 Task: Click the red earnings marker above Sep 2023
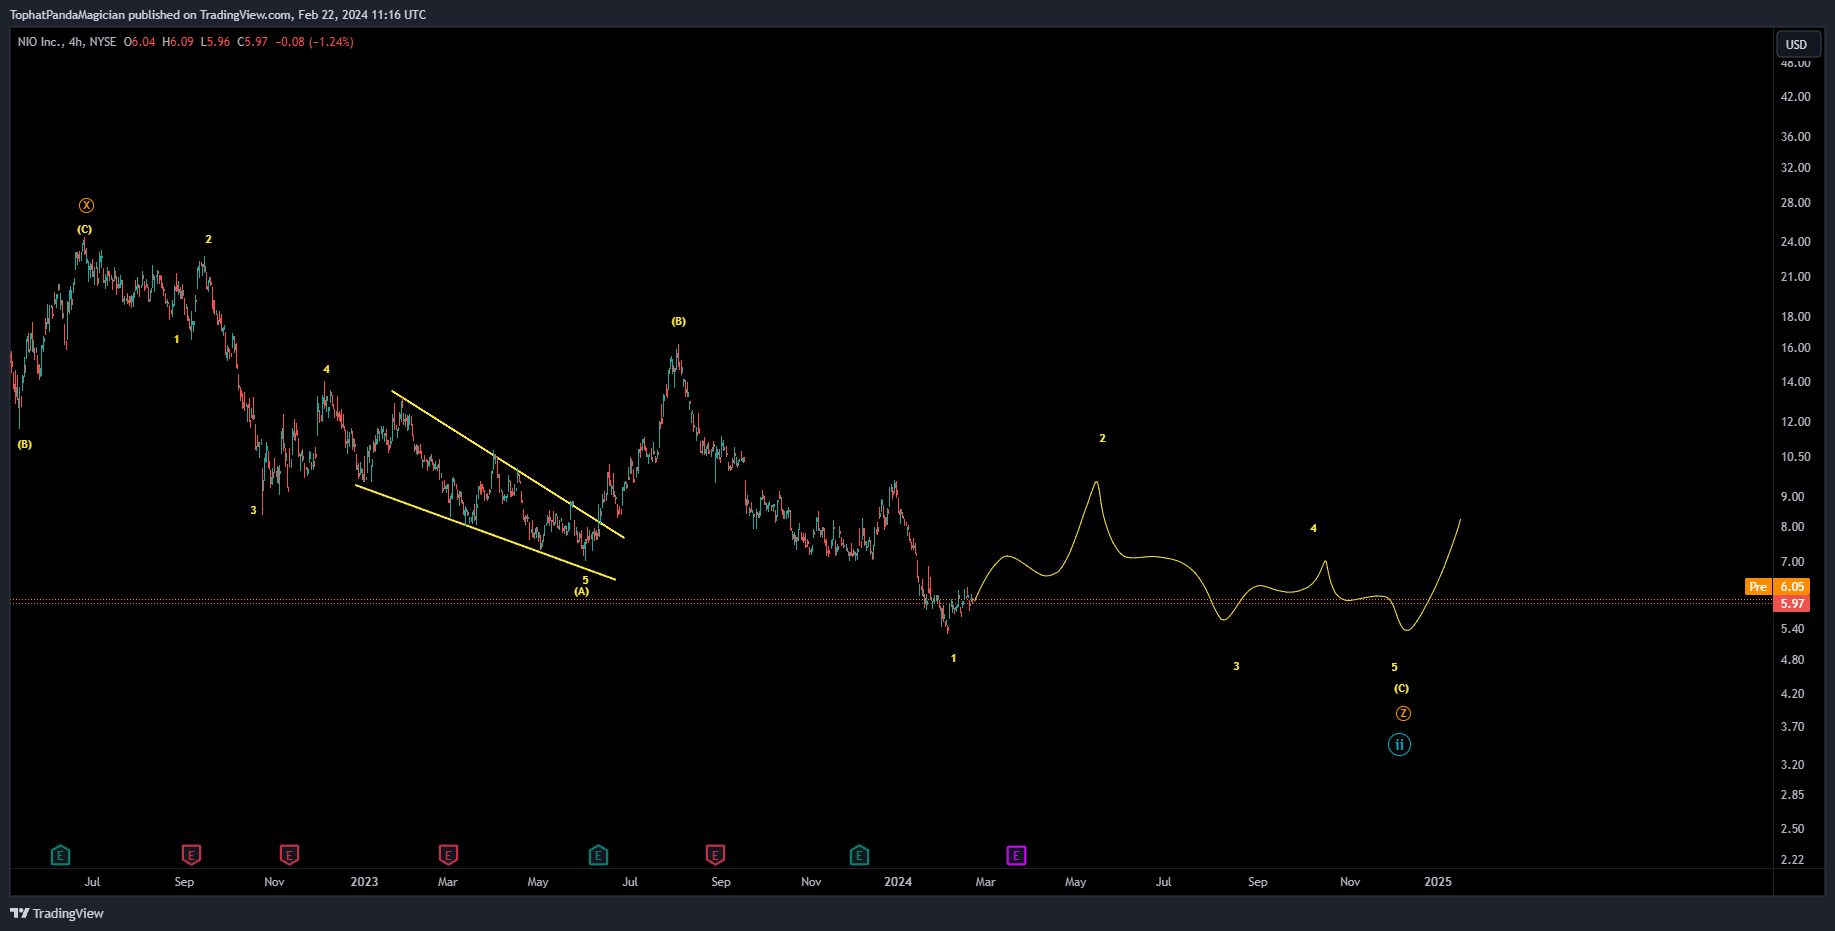715,855
